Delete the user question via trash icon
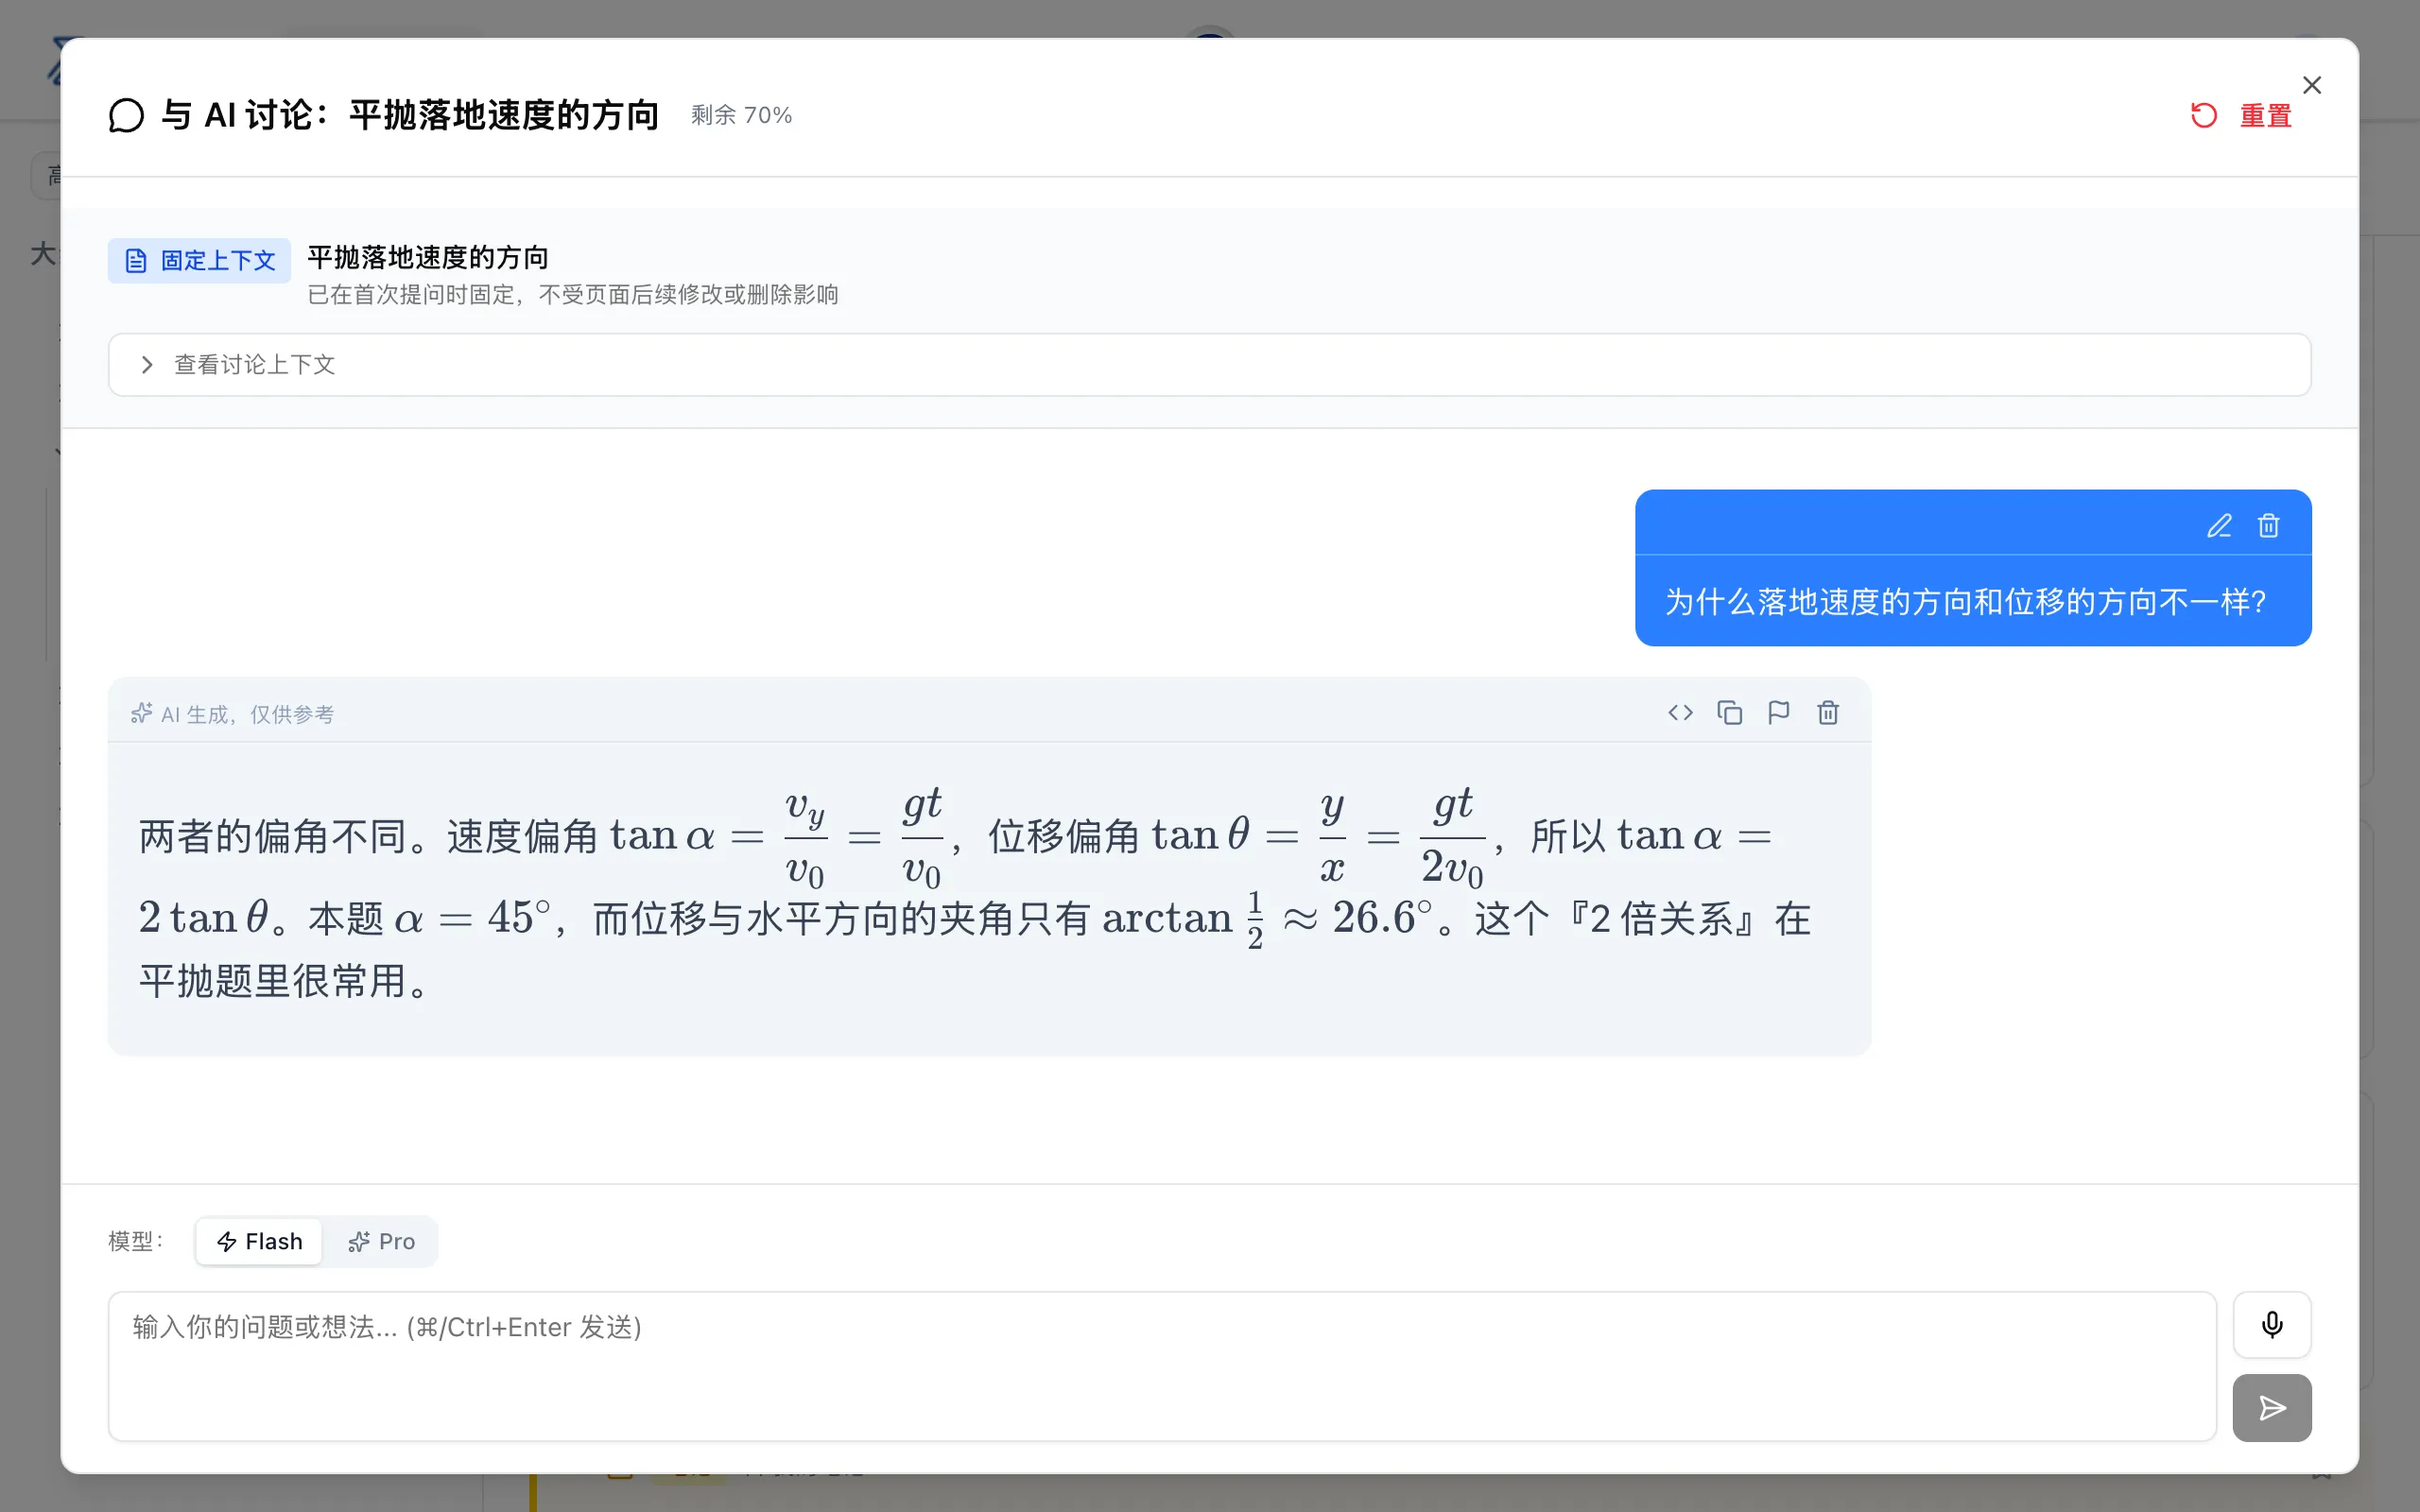 (x=2268, y=526)
